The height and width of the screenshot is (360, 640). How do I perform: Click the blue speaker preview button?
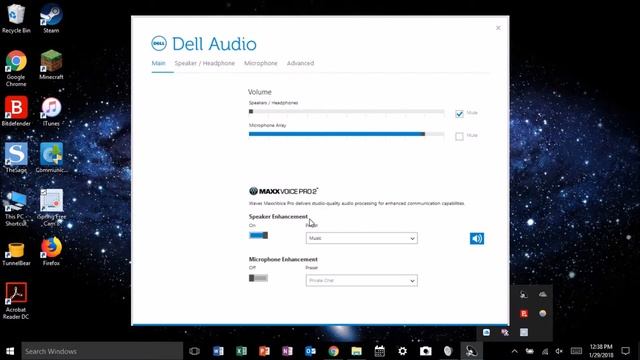point(477,238)
